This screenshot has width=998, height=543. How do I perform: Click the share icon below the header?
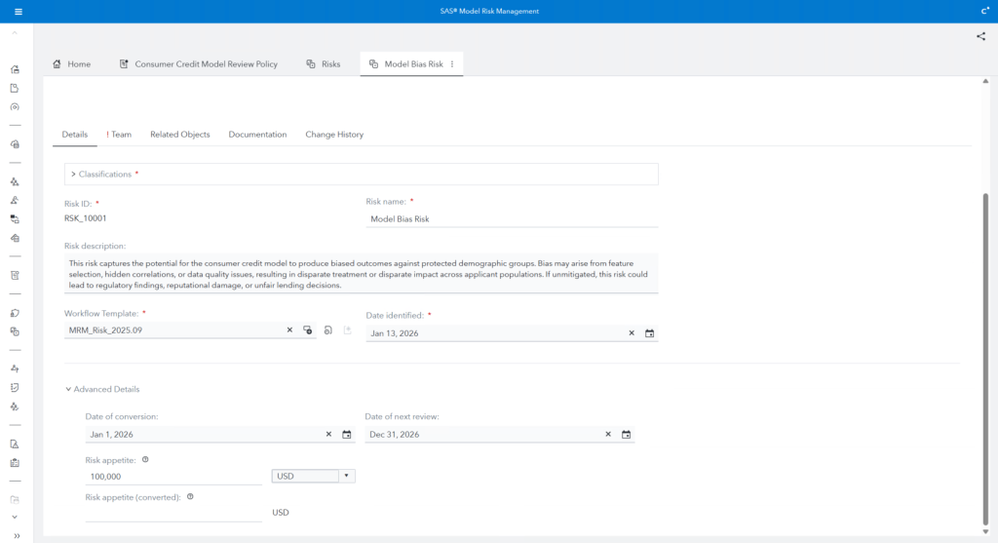pyautogui.click(x=981, y=36)
